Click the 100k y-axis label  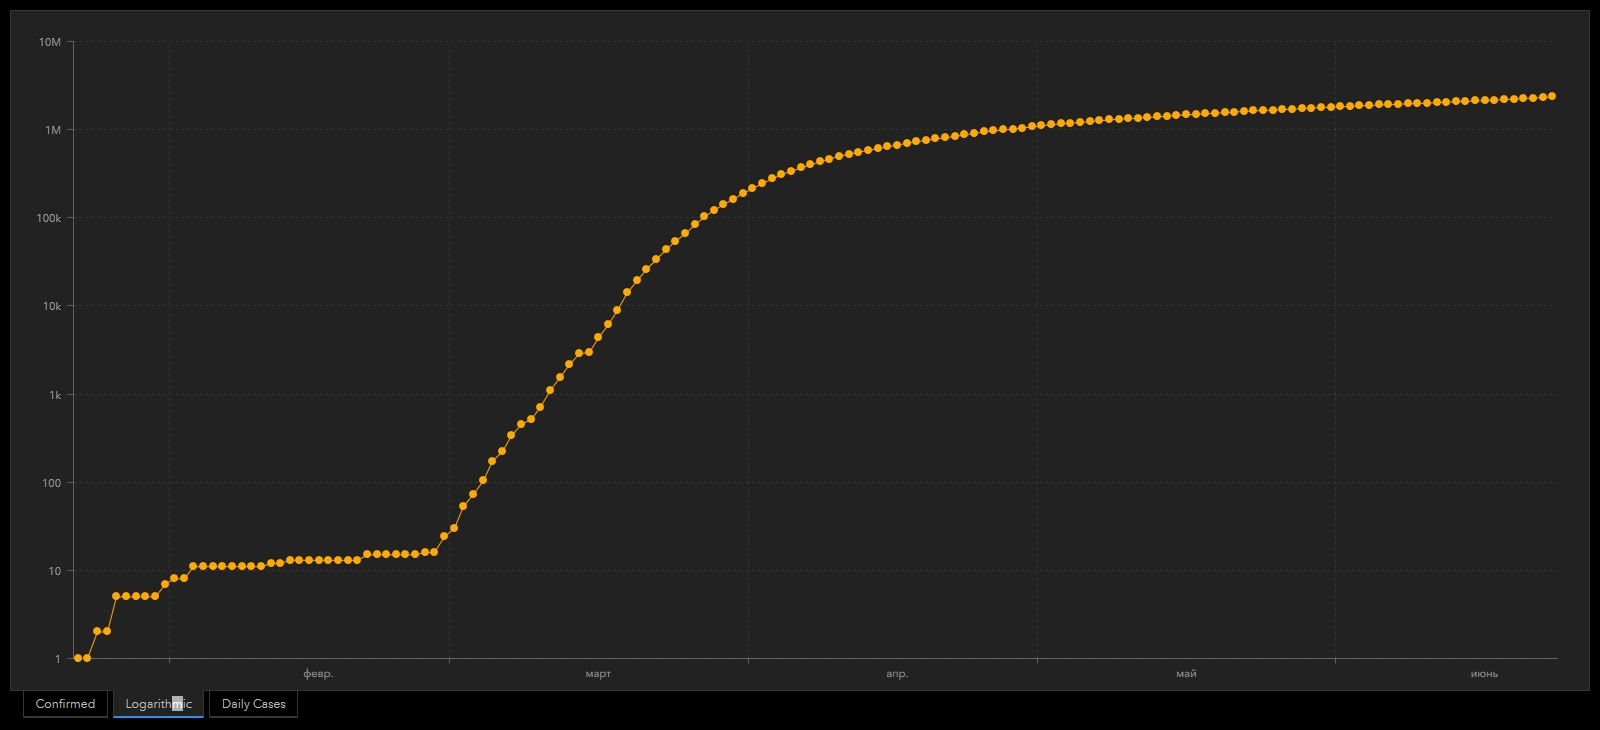point(49,218)
